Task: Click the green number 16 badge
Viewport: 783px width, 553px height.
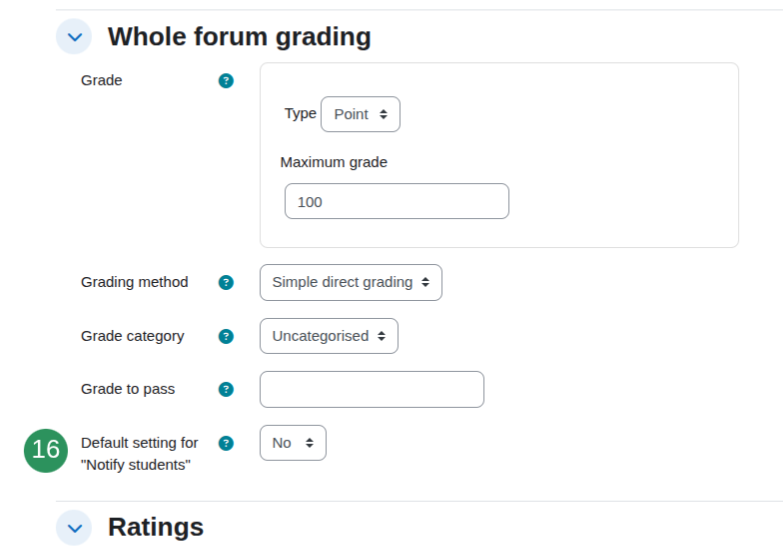Action: click(46, 451)
